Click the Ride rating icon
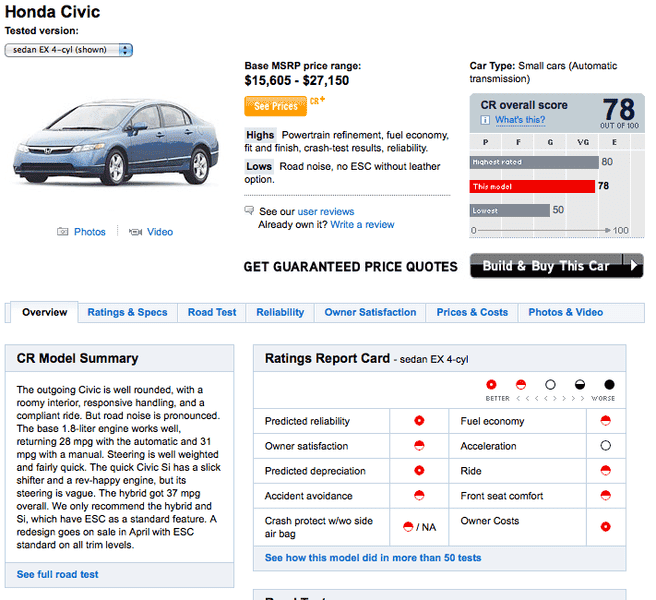Image resolution: width=656 pixels, height=600 pixels. click(x=605, y=470)
